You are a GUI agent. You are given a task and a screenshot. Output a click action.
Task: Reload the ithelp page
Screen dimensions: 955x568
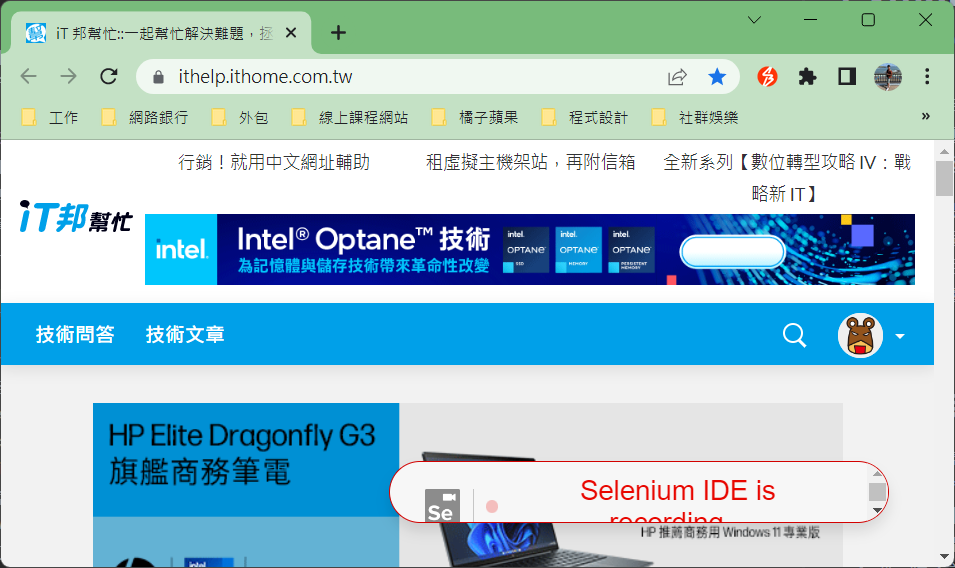[109, 77]
